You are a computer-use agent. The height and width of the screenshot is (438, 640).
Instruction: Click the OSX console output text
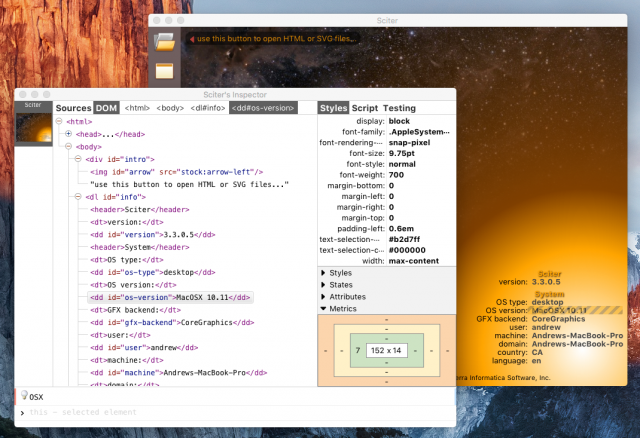tap(36, 397)
